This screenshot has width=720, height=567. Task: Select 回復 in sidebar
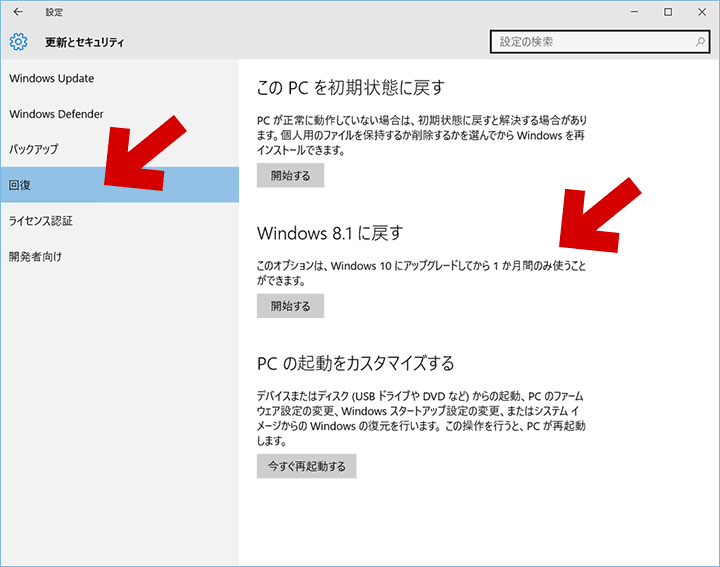119,185
